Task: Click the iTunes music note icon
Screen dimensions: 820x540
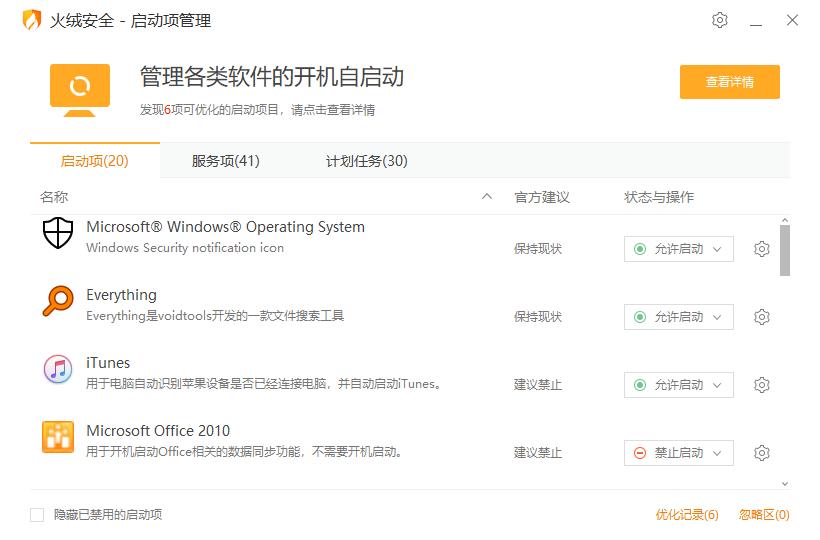Action: (x=58, y=369)
